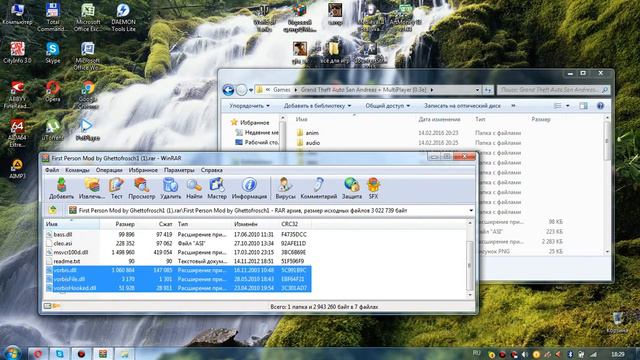The width and height of the screenshot is (640, 360).
Task: Sort by the Имя column in WinRAR
Action: tap(71, 224)
